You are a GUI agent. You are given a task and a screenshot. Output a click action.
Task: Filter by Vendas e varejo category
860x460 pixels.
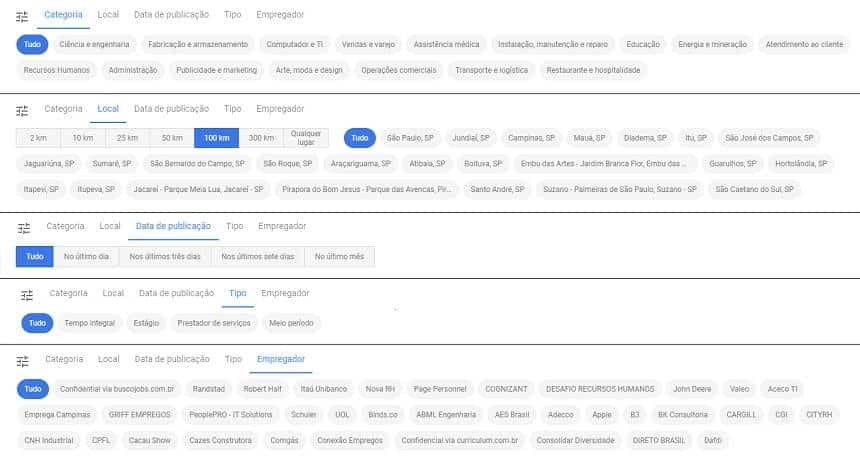pyautogui.click(x=368, y=44)
